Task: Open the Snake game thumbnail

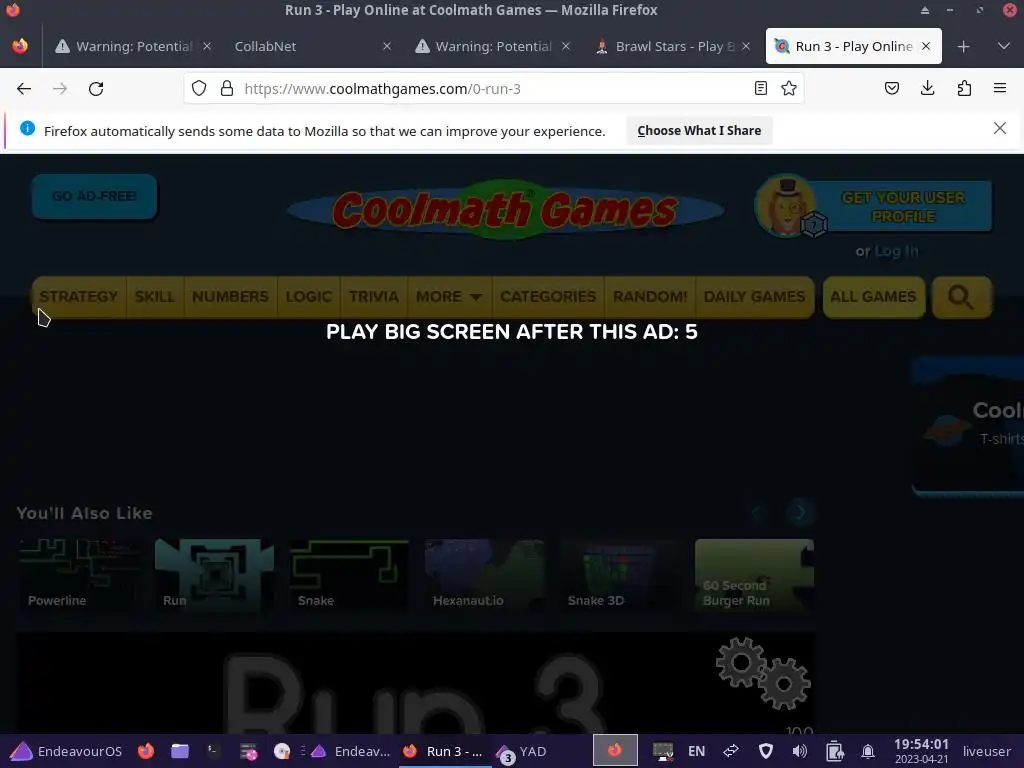Action: tap(349, 575)
